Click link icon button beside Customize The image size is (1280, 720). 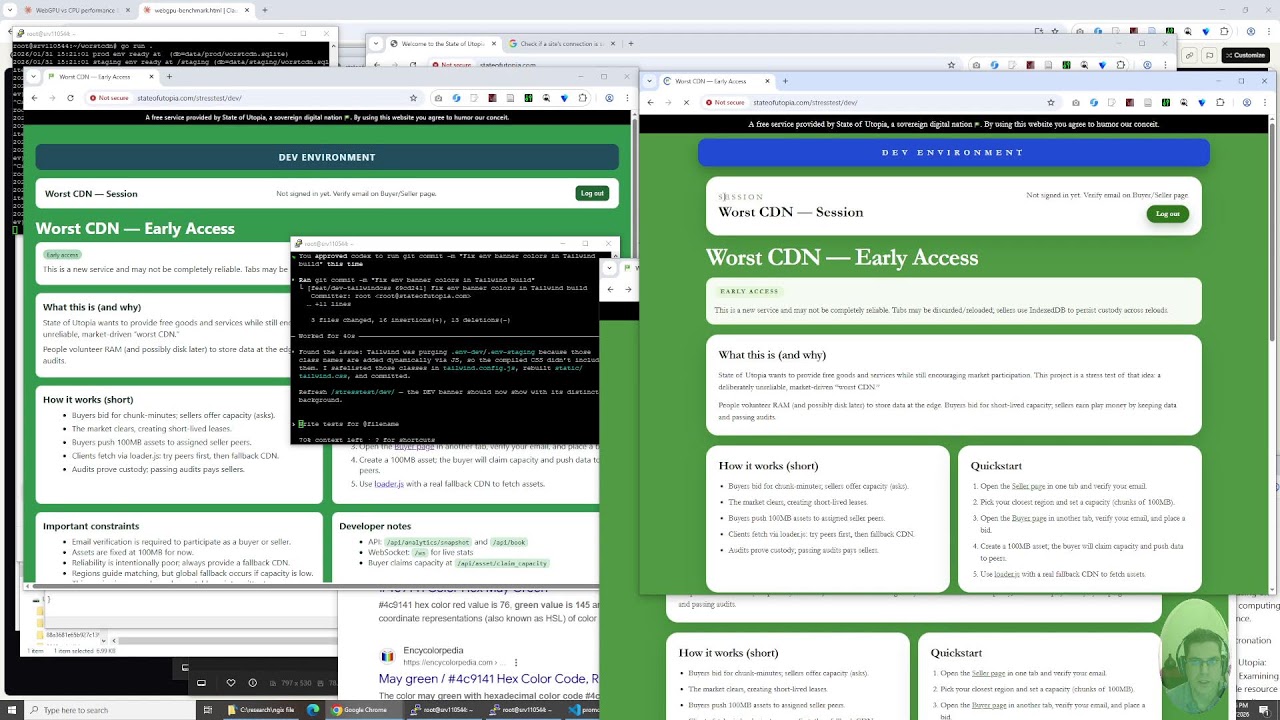(1189, 55)
